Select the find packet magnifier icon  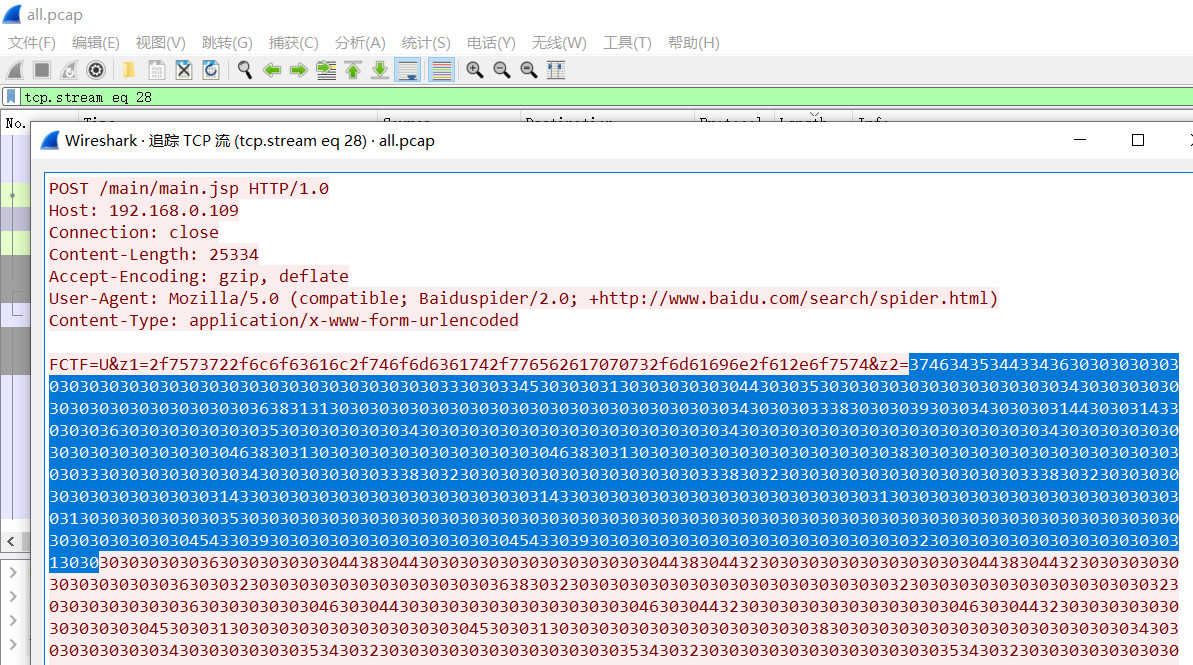244,70
